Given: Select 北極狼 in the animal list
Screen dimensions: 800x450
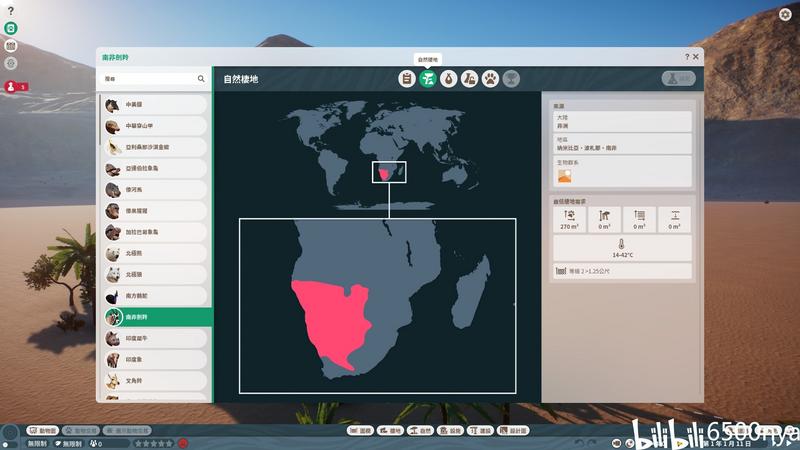Looking at the screenshot, I should [155, 274].
